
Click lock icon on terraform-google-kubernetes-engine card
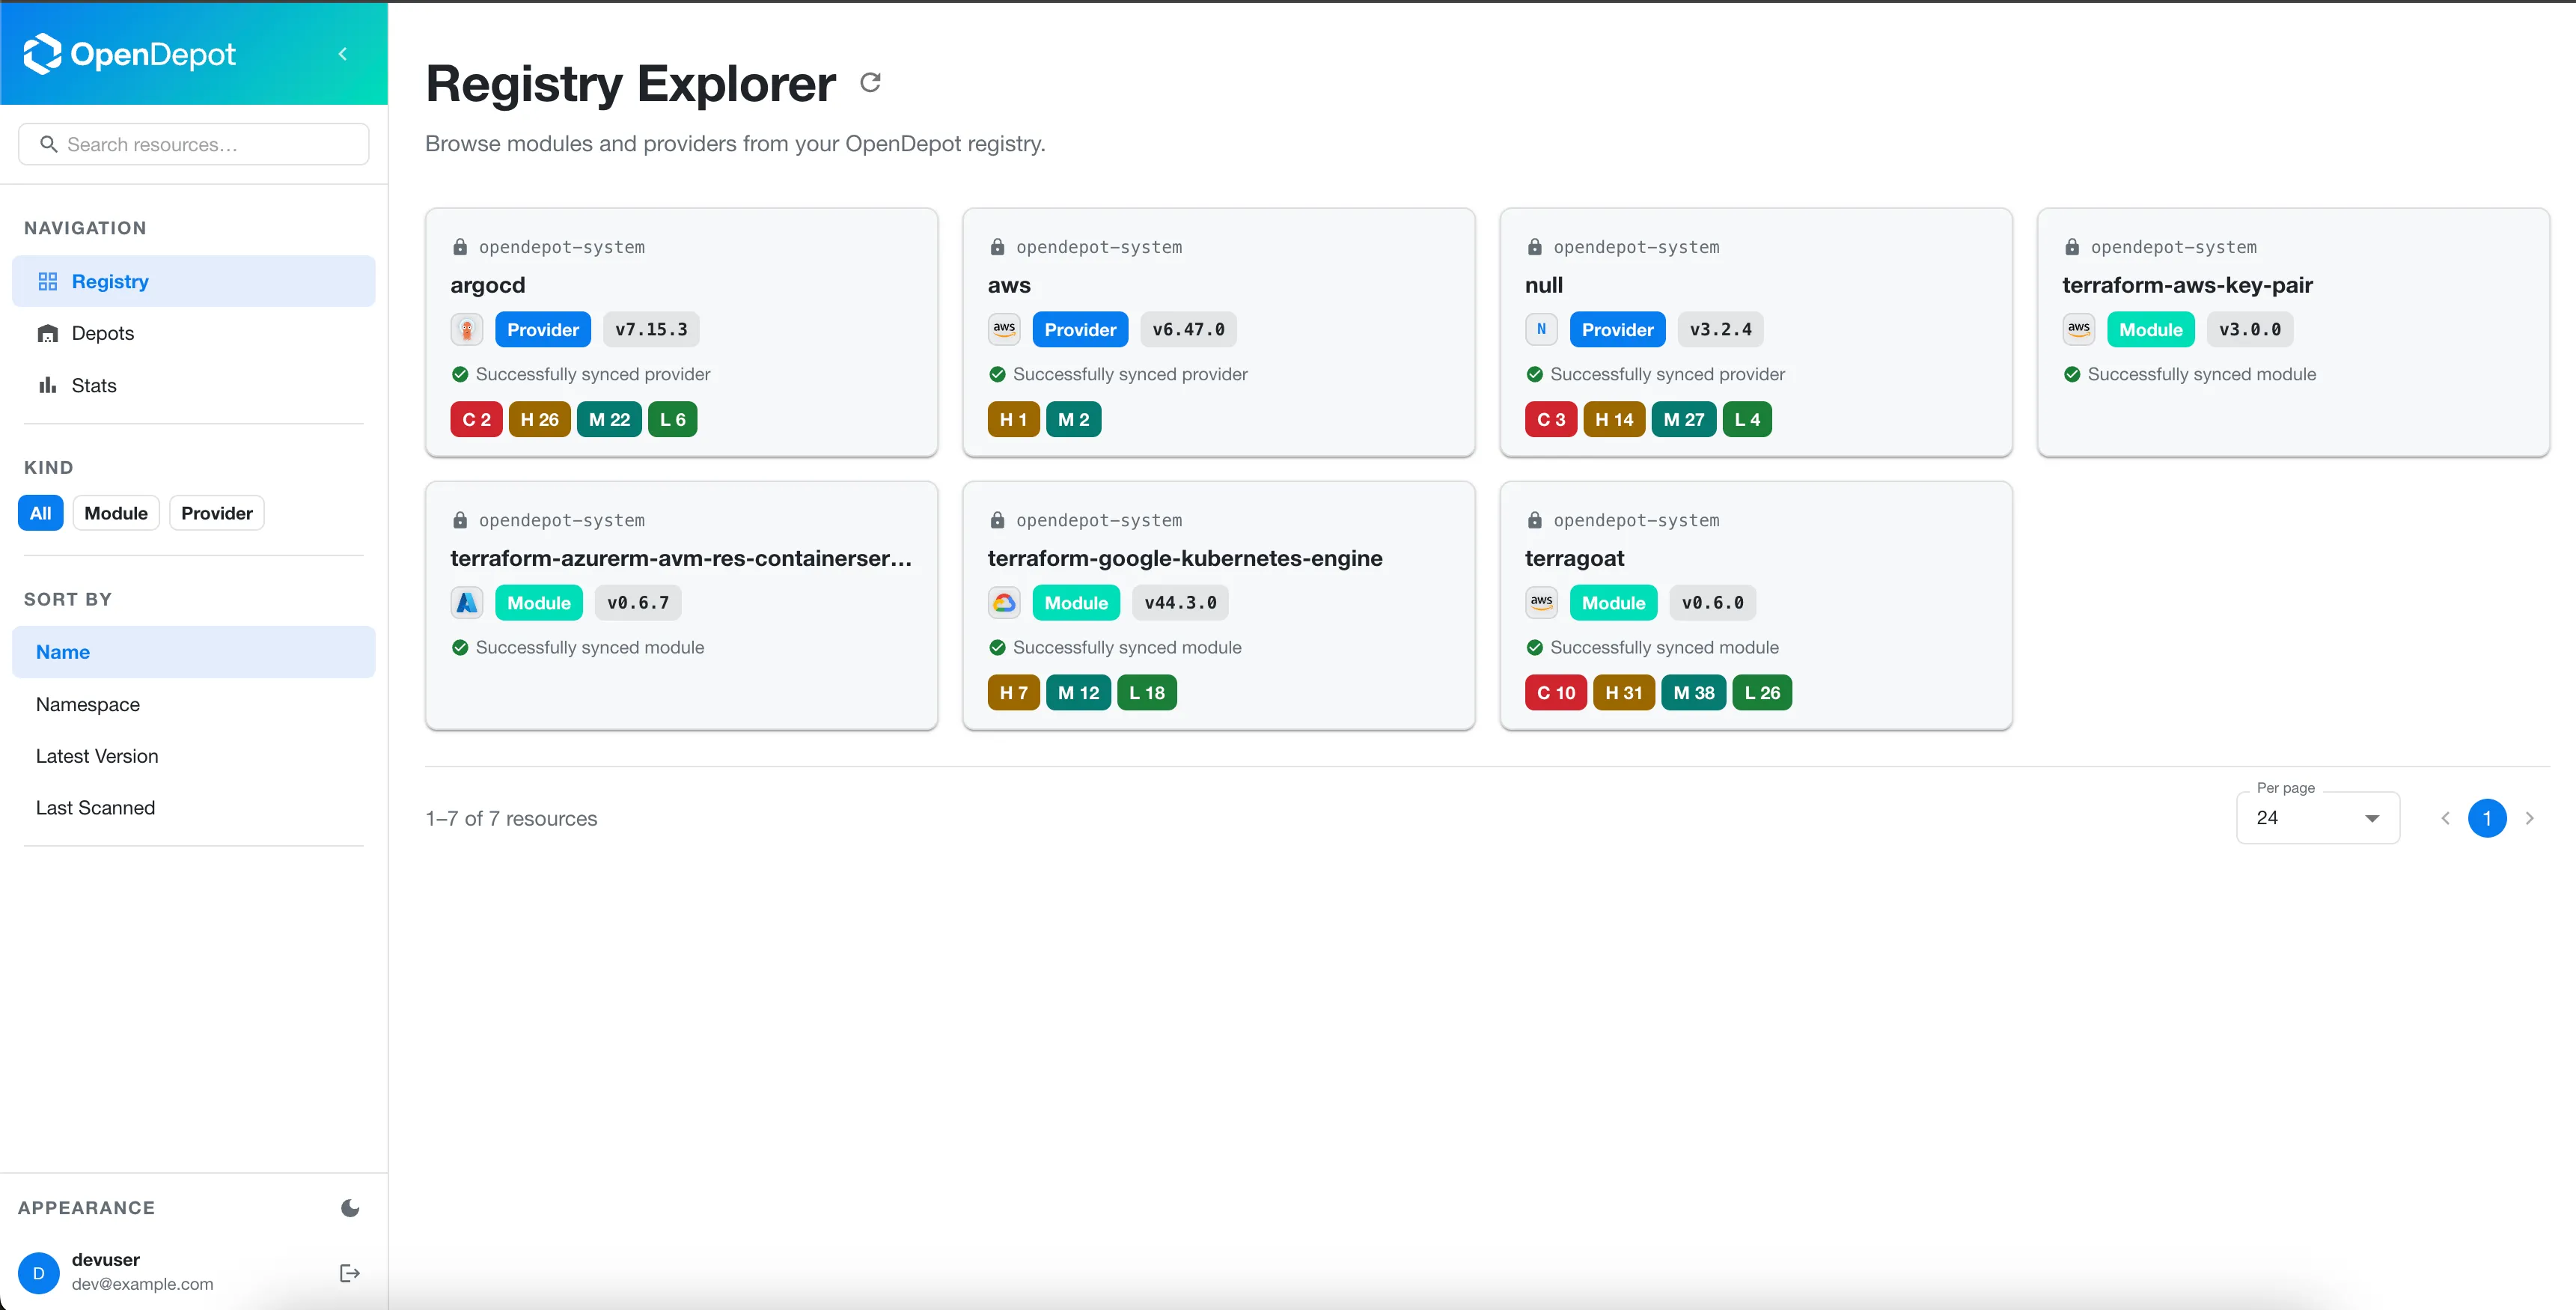point(997,520)
